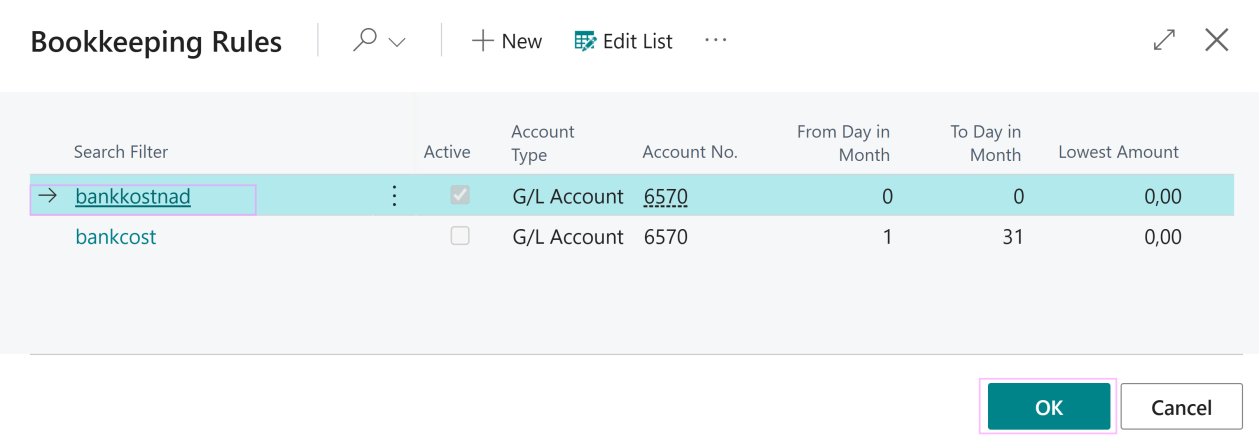1259x446 pixels.
Task: Select From Day value 1 in bankcost row
Action: [888, 237]
